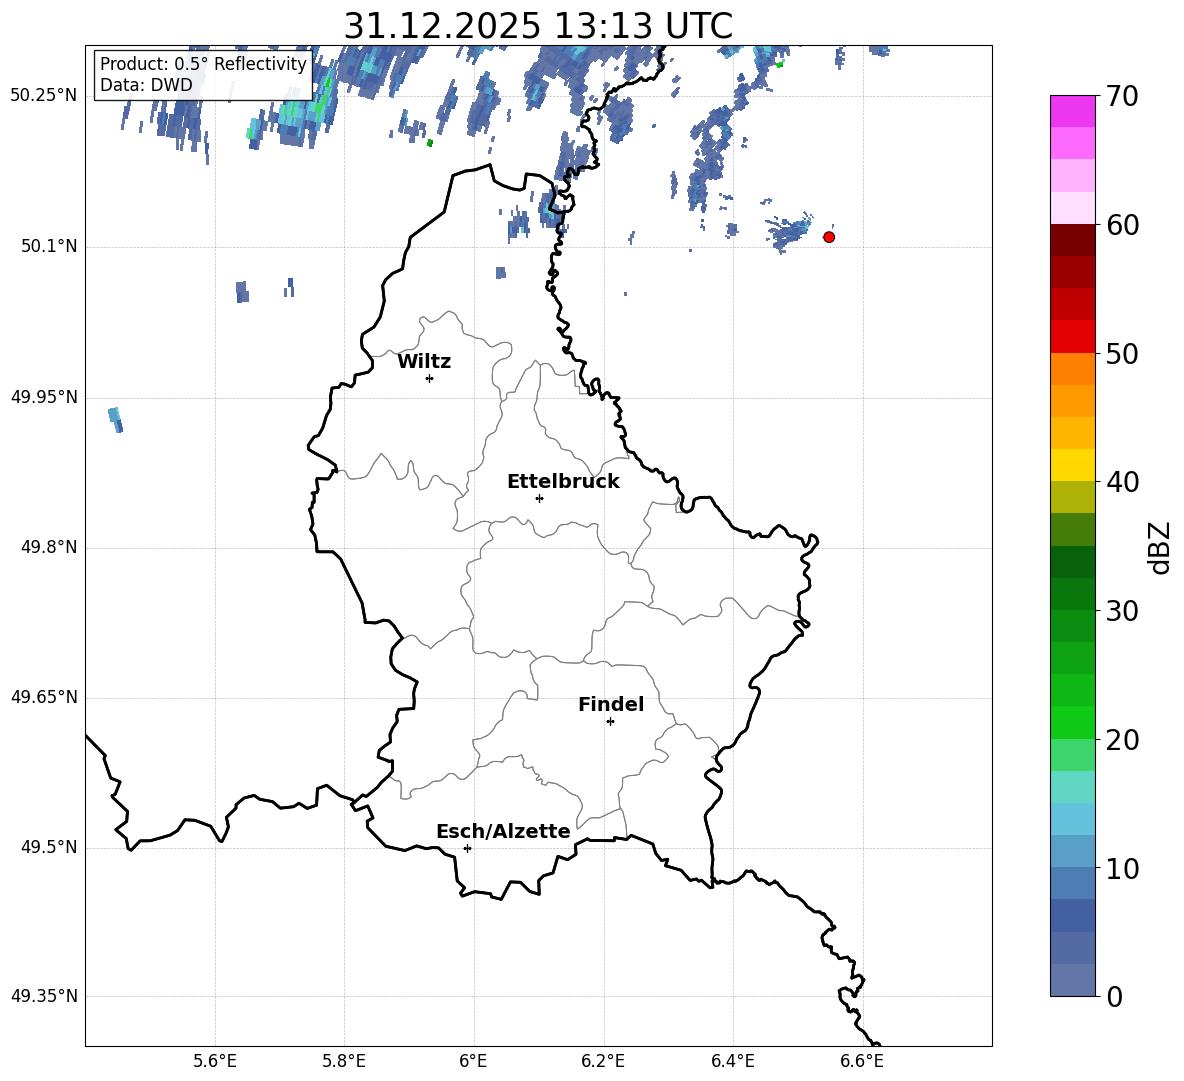Click the dBZ colorbar axis label
The height and width of the screenshot is (1081, 1184).
click(x=1160, y=547)
